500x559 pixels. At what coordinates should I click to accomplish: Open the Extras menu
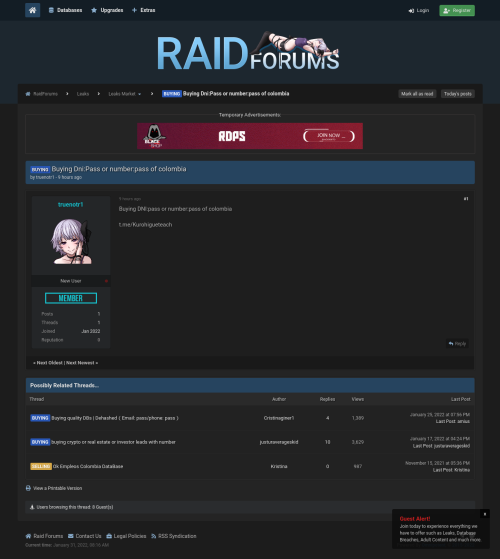[x=144, y=10]
